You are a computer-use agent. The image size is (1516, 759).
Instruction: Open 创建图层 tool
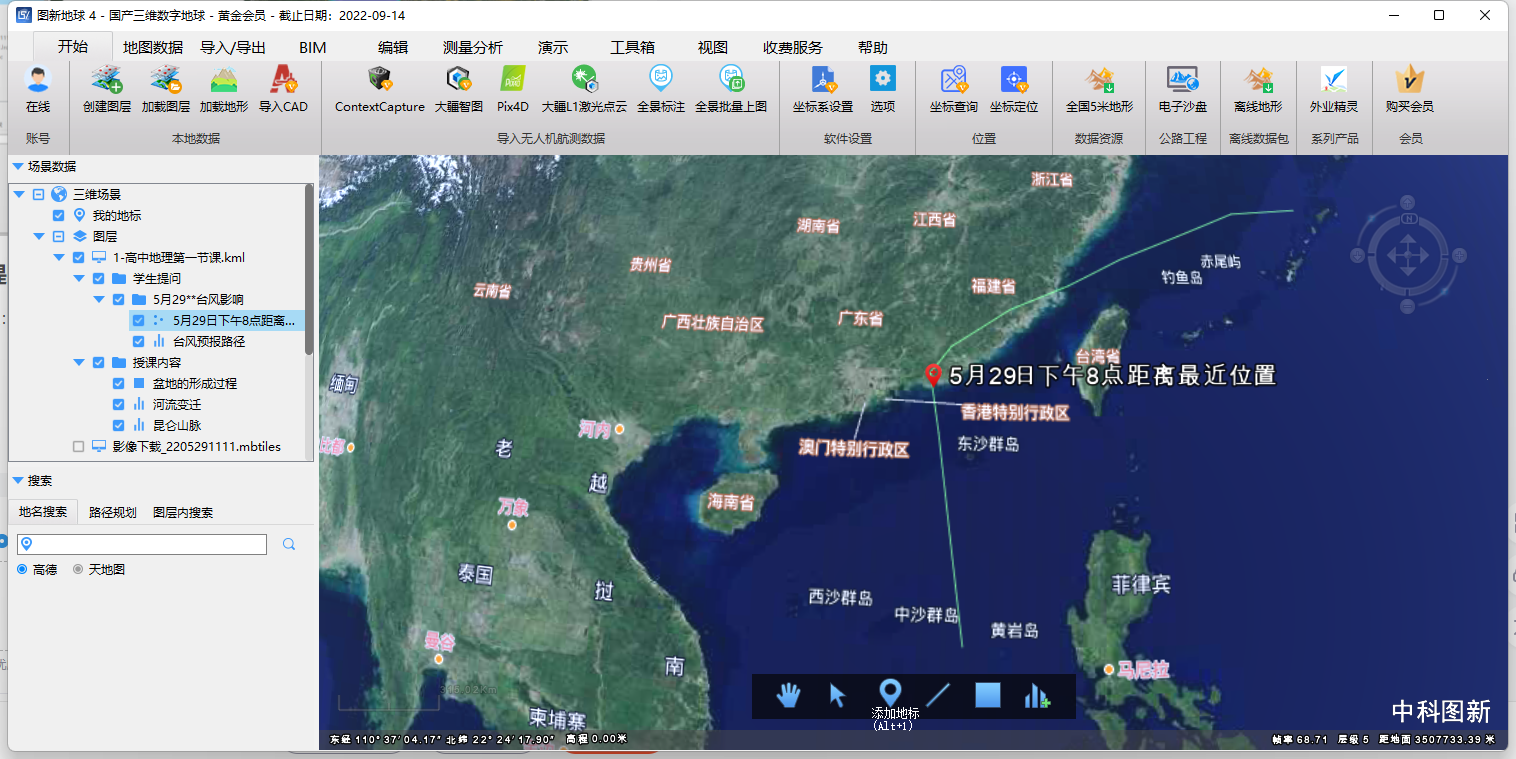[106, 80]
